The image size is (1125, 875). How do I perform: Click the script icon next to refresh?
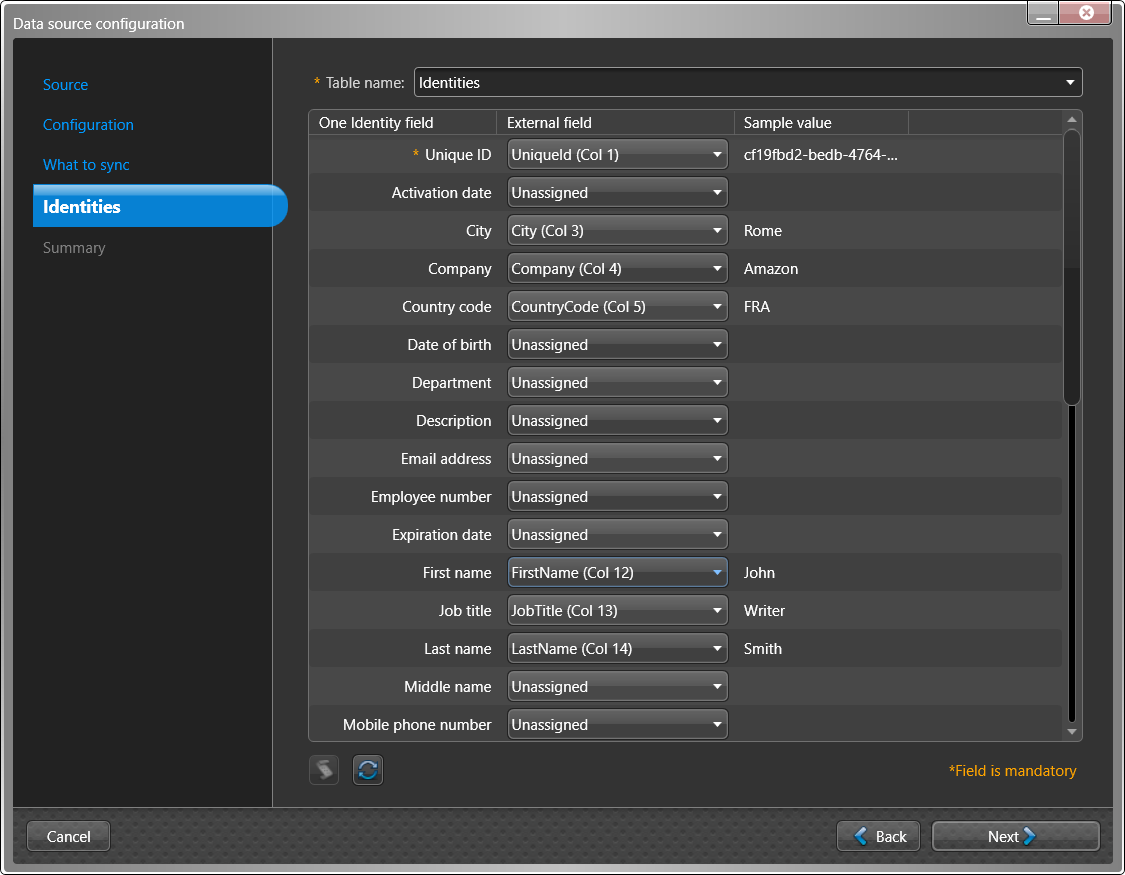tap(324, 770)
